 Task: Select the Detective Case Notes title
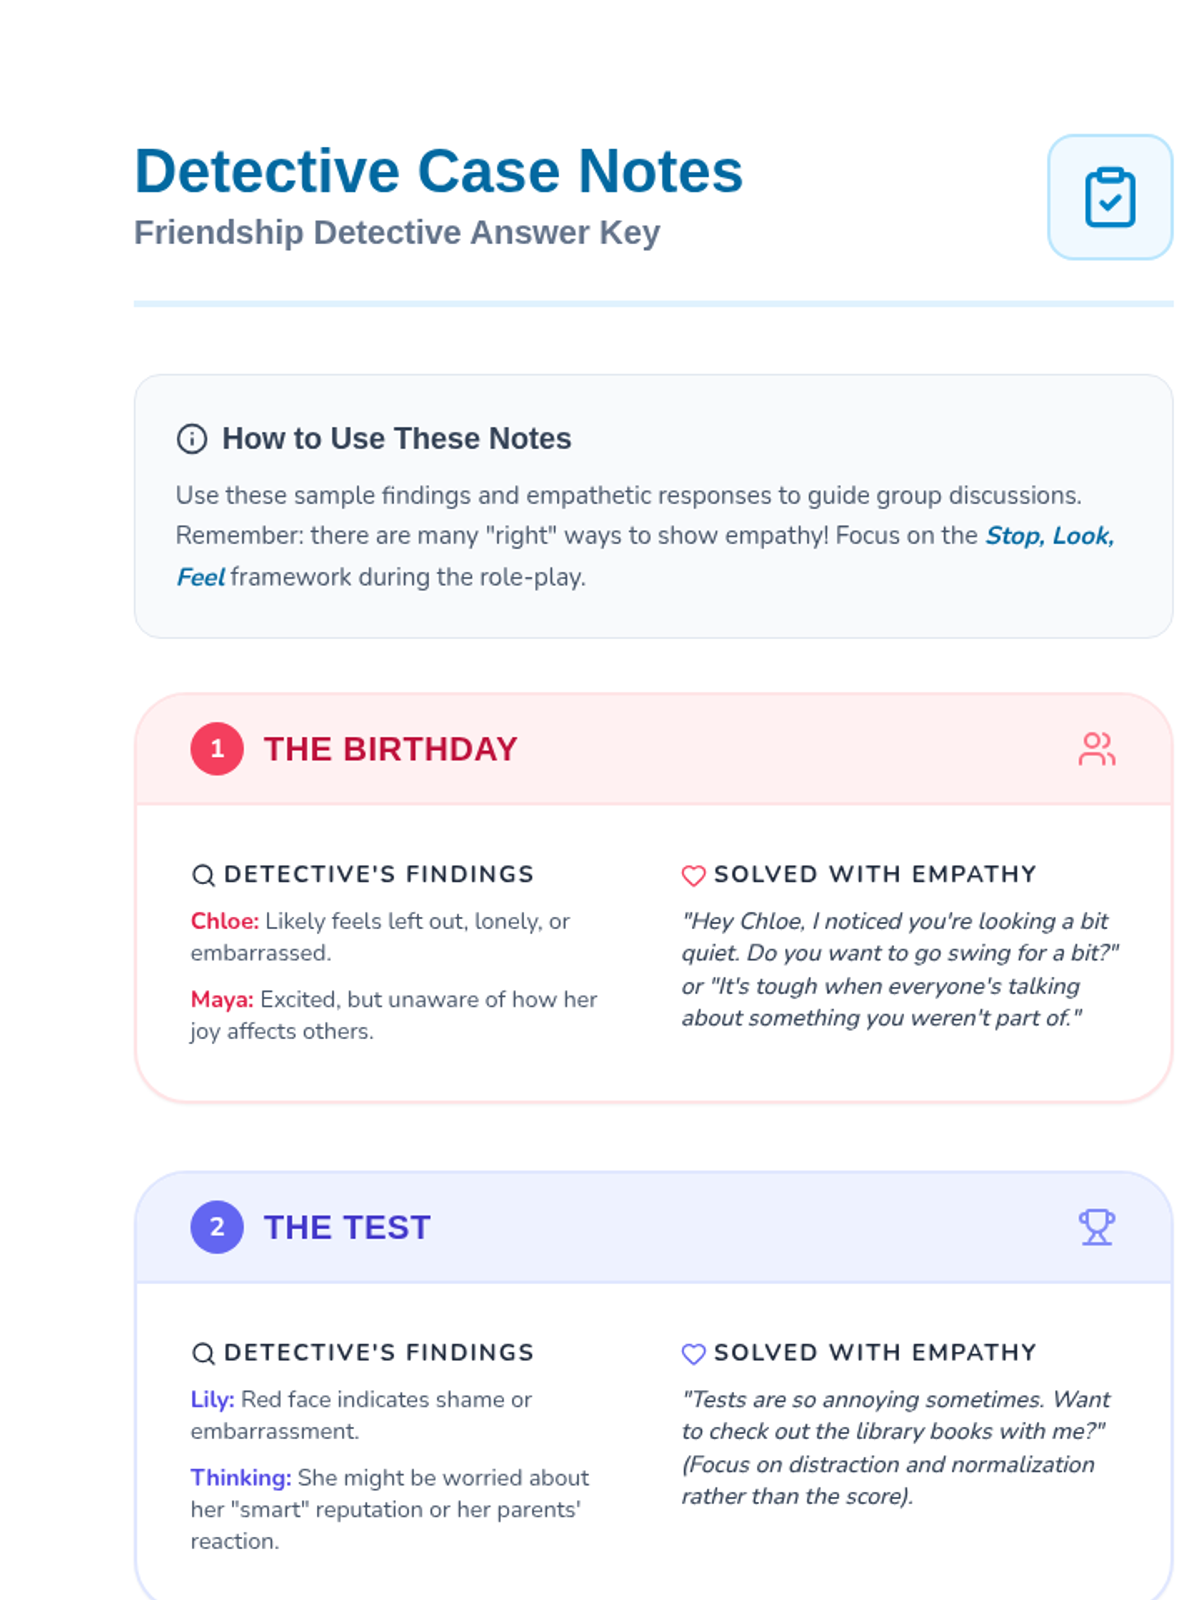point(438,171)
